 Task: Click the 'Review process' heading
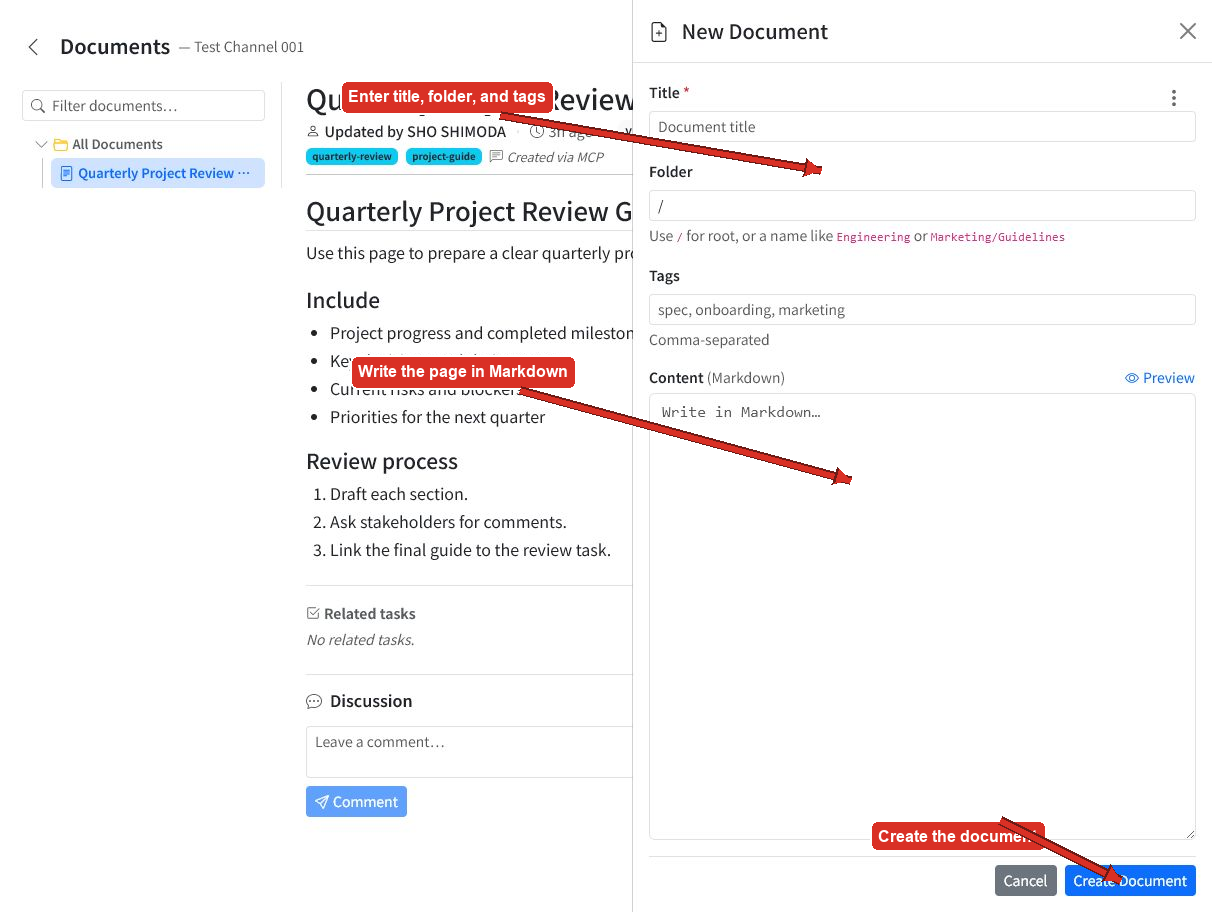pyautogui.click(x=382, y=461)
